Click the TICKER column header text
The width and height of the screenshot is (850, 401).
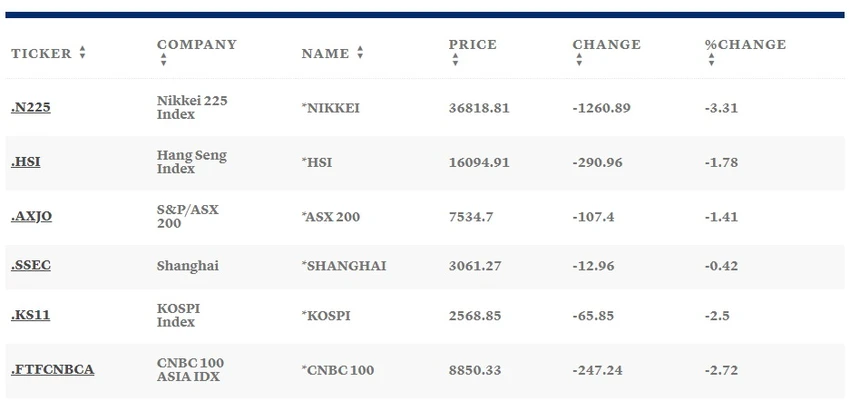click(x=41, y=53)
